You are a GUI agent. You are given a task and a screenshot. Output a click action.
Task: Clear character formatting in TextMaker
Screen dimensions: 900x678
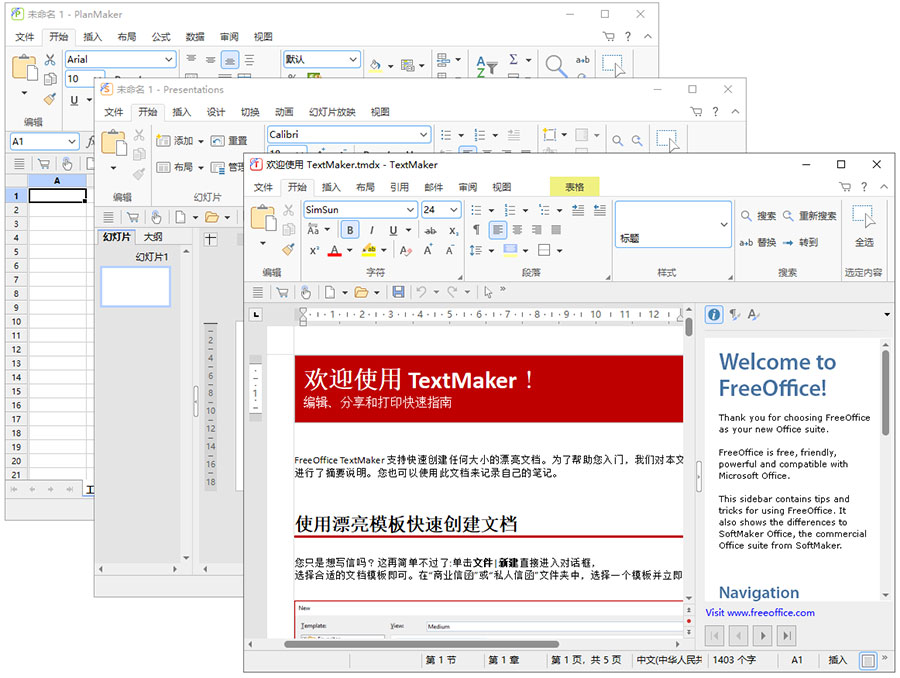tap(406, 250)
